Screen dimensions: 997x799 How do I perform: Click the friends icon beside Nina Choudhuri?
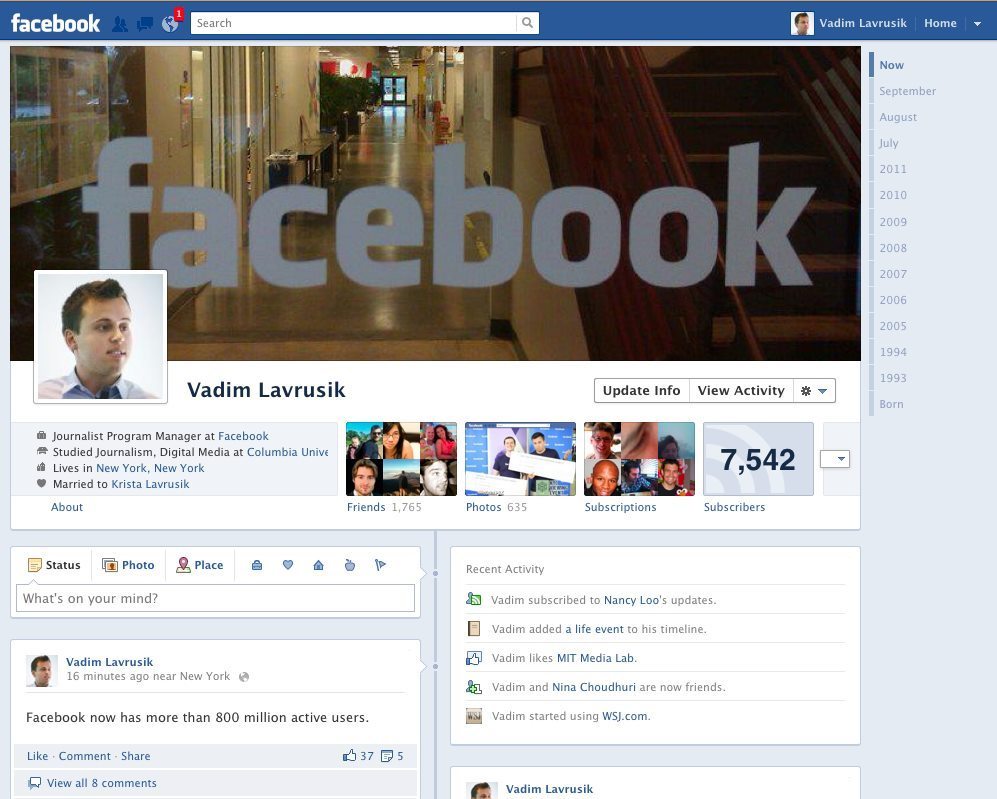[x=474, y=686]
